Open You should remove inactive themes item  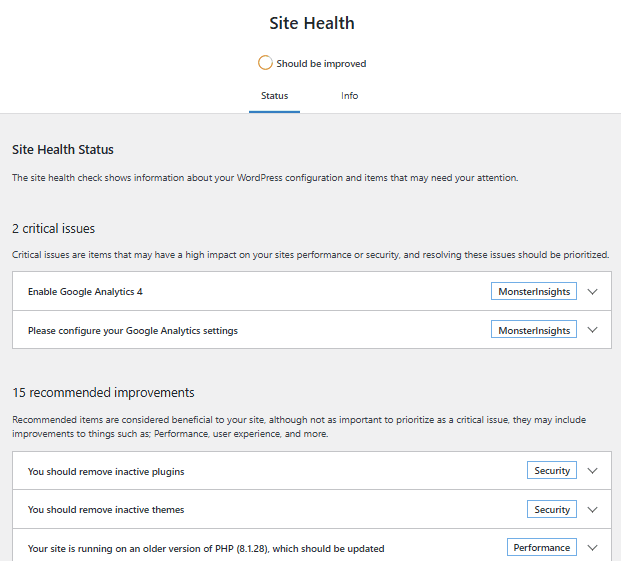pyautogui.click(x=106, y=510)
